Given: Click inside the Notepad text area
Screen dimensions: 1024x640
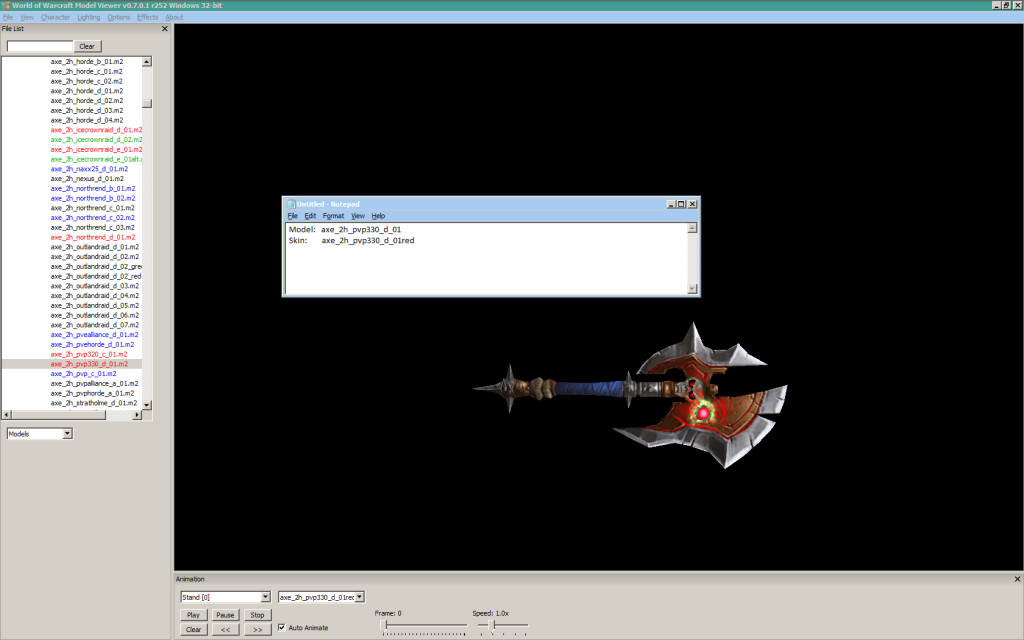Looking at the screenshot, I should [x=487, y=259].
